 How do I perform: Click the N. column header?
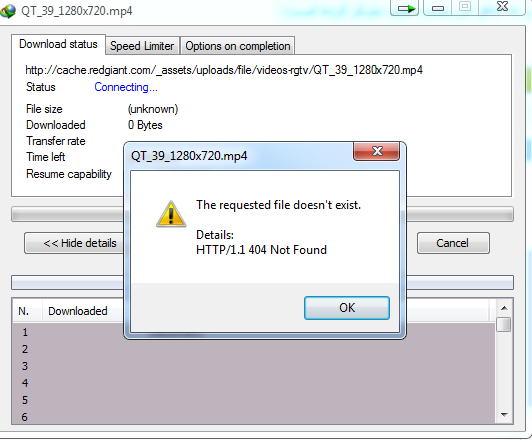coord(24,311)
